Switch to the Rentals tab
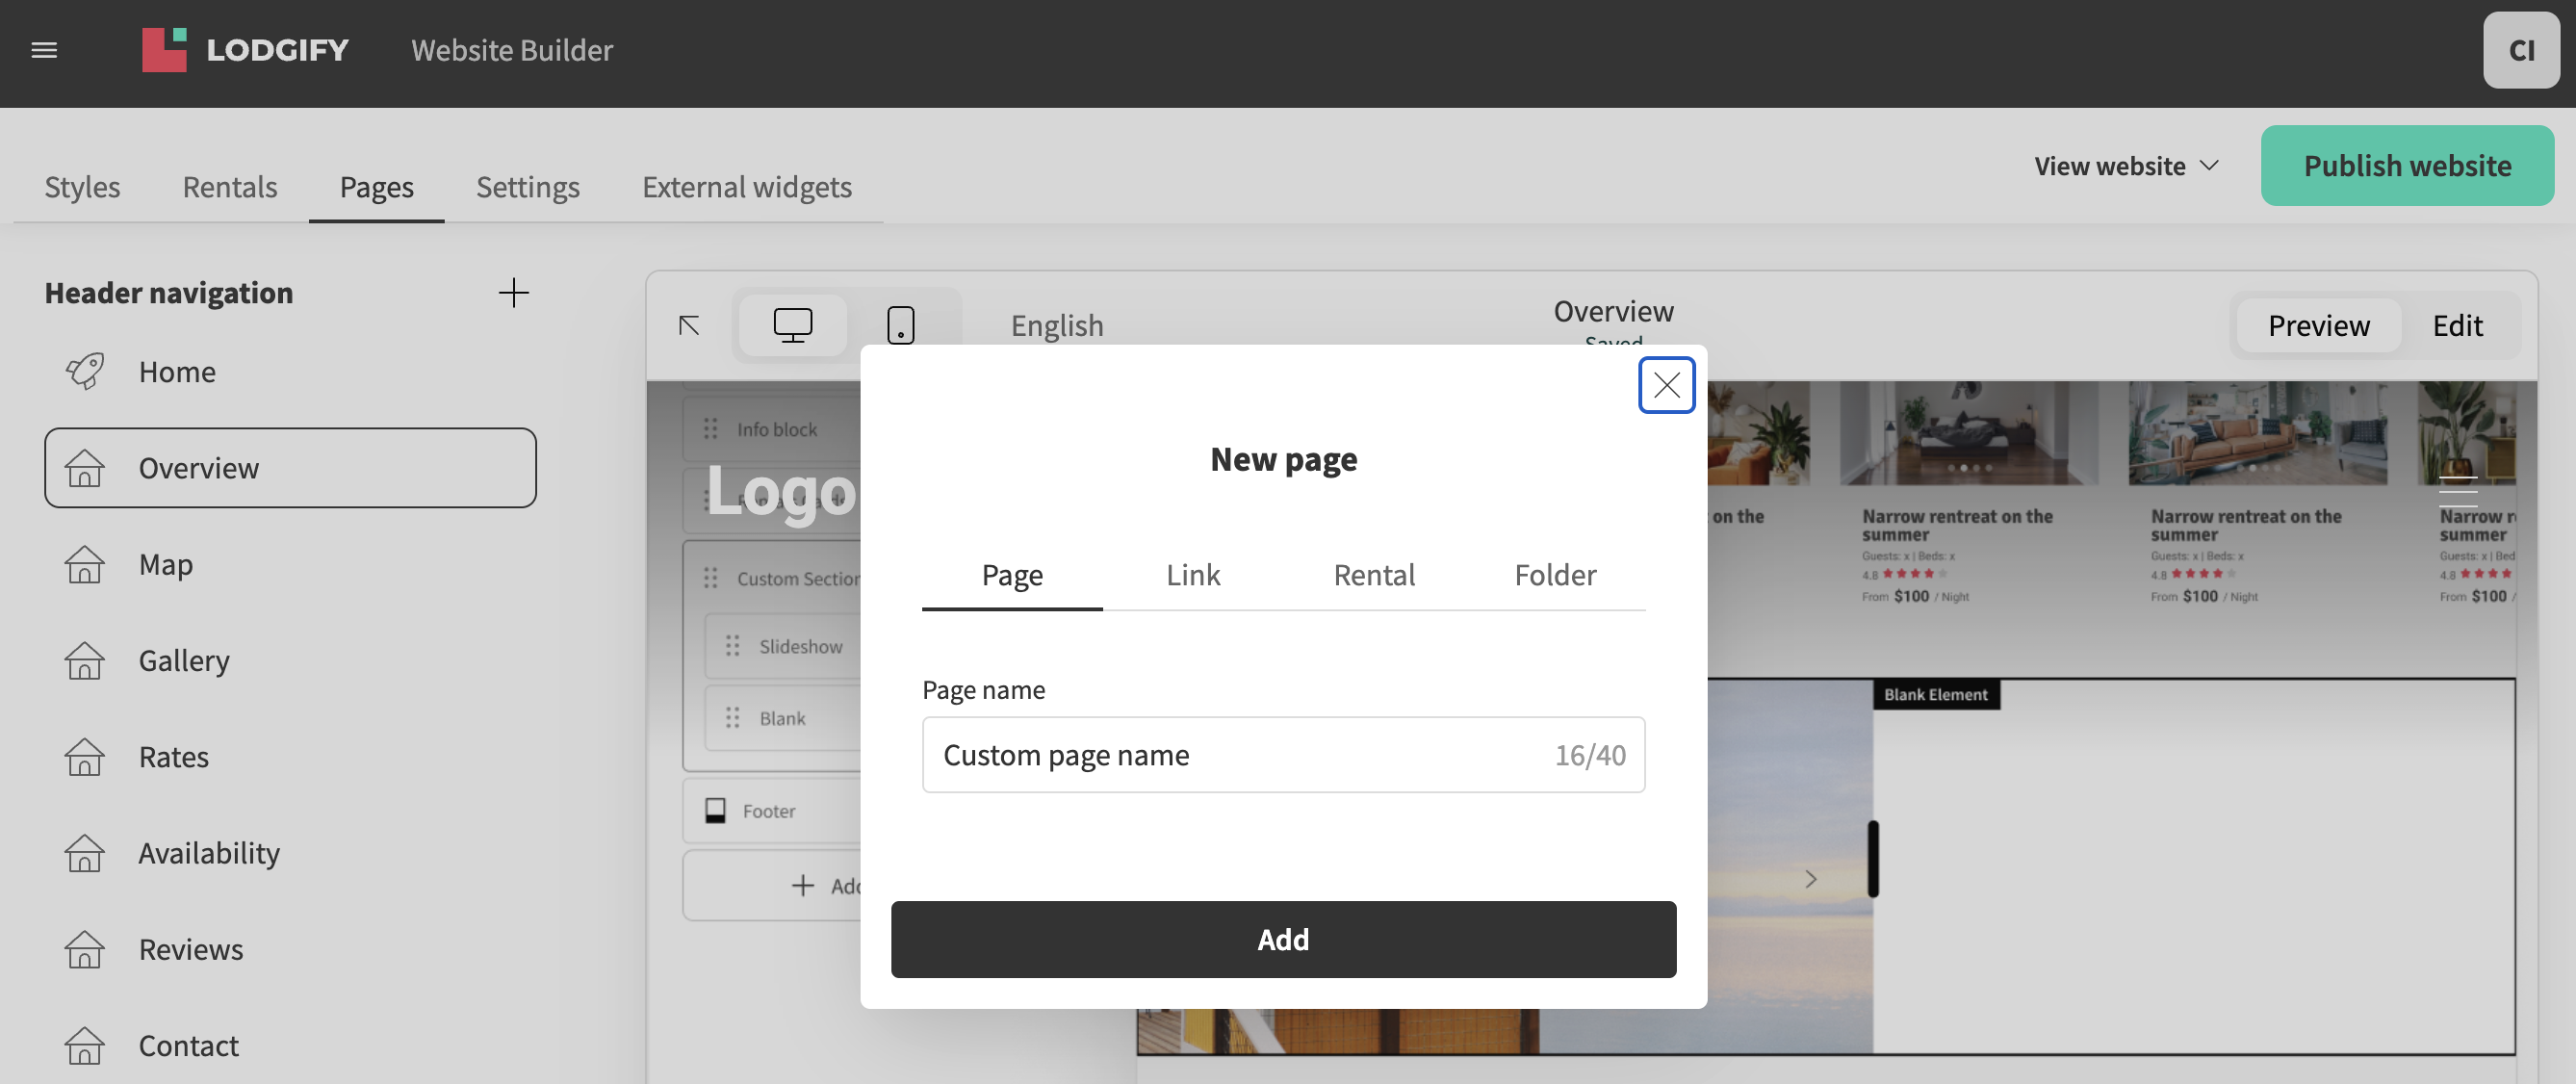 tap(230, 187)
